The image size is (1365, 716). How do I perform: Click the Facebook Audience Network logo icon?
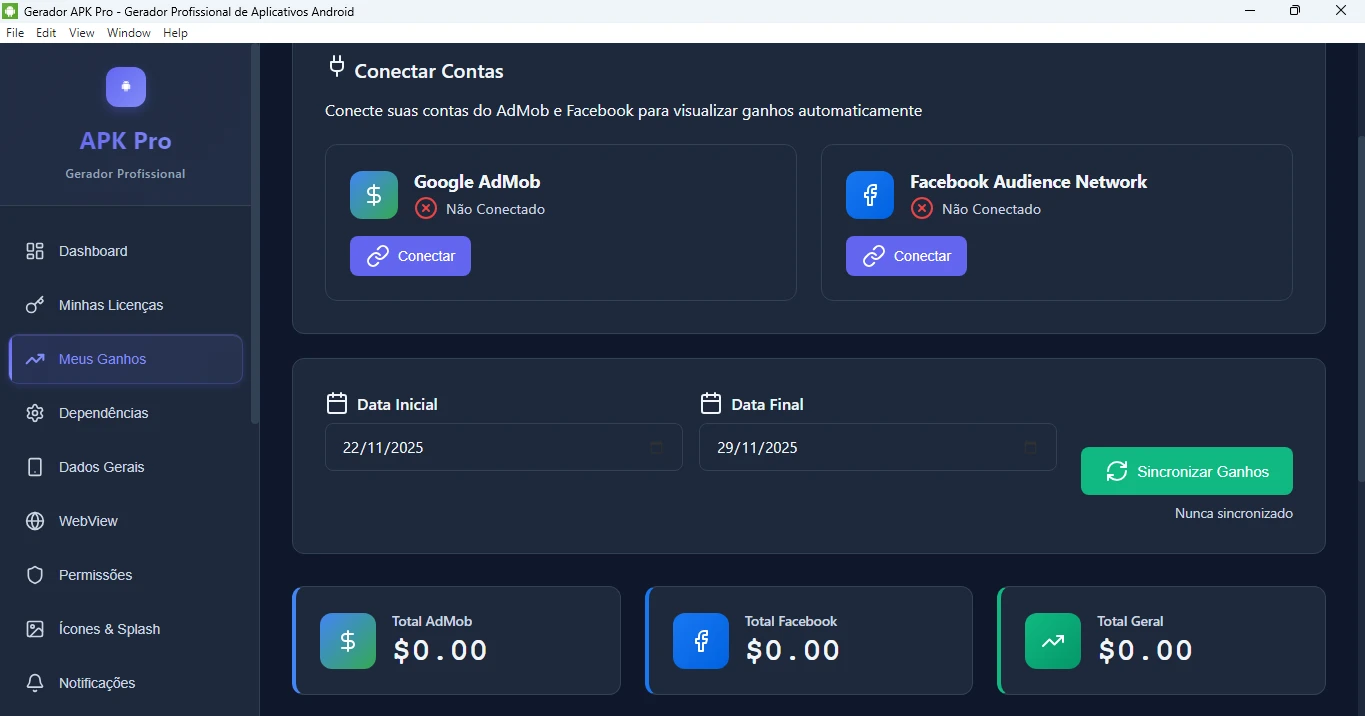tap(870, 195)
